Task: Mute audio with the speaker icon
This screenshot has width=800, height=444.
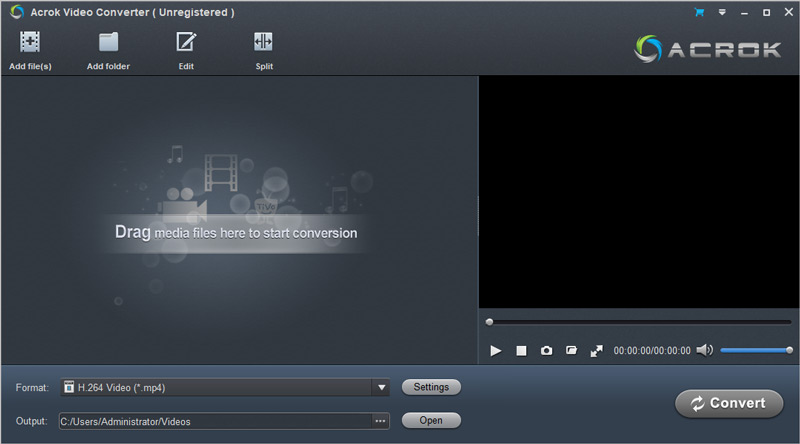Action: 704,350
